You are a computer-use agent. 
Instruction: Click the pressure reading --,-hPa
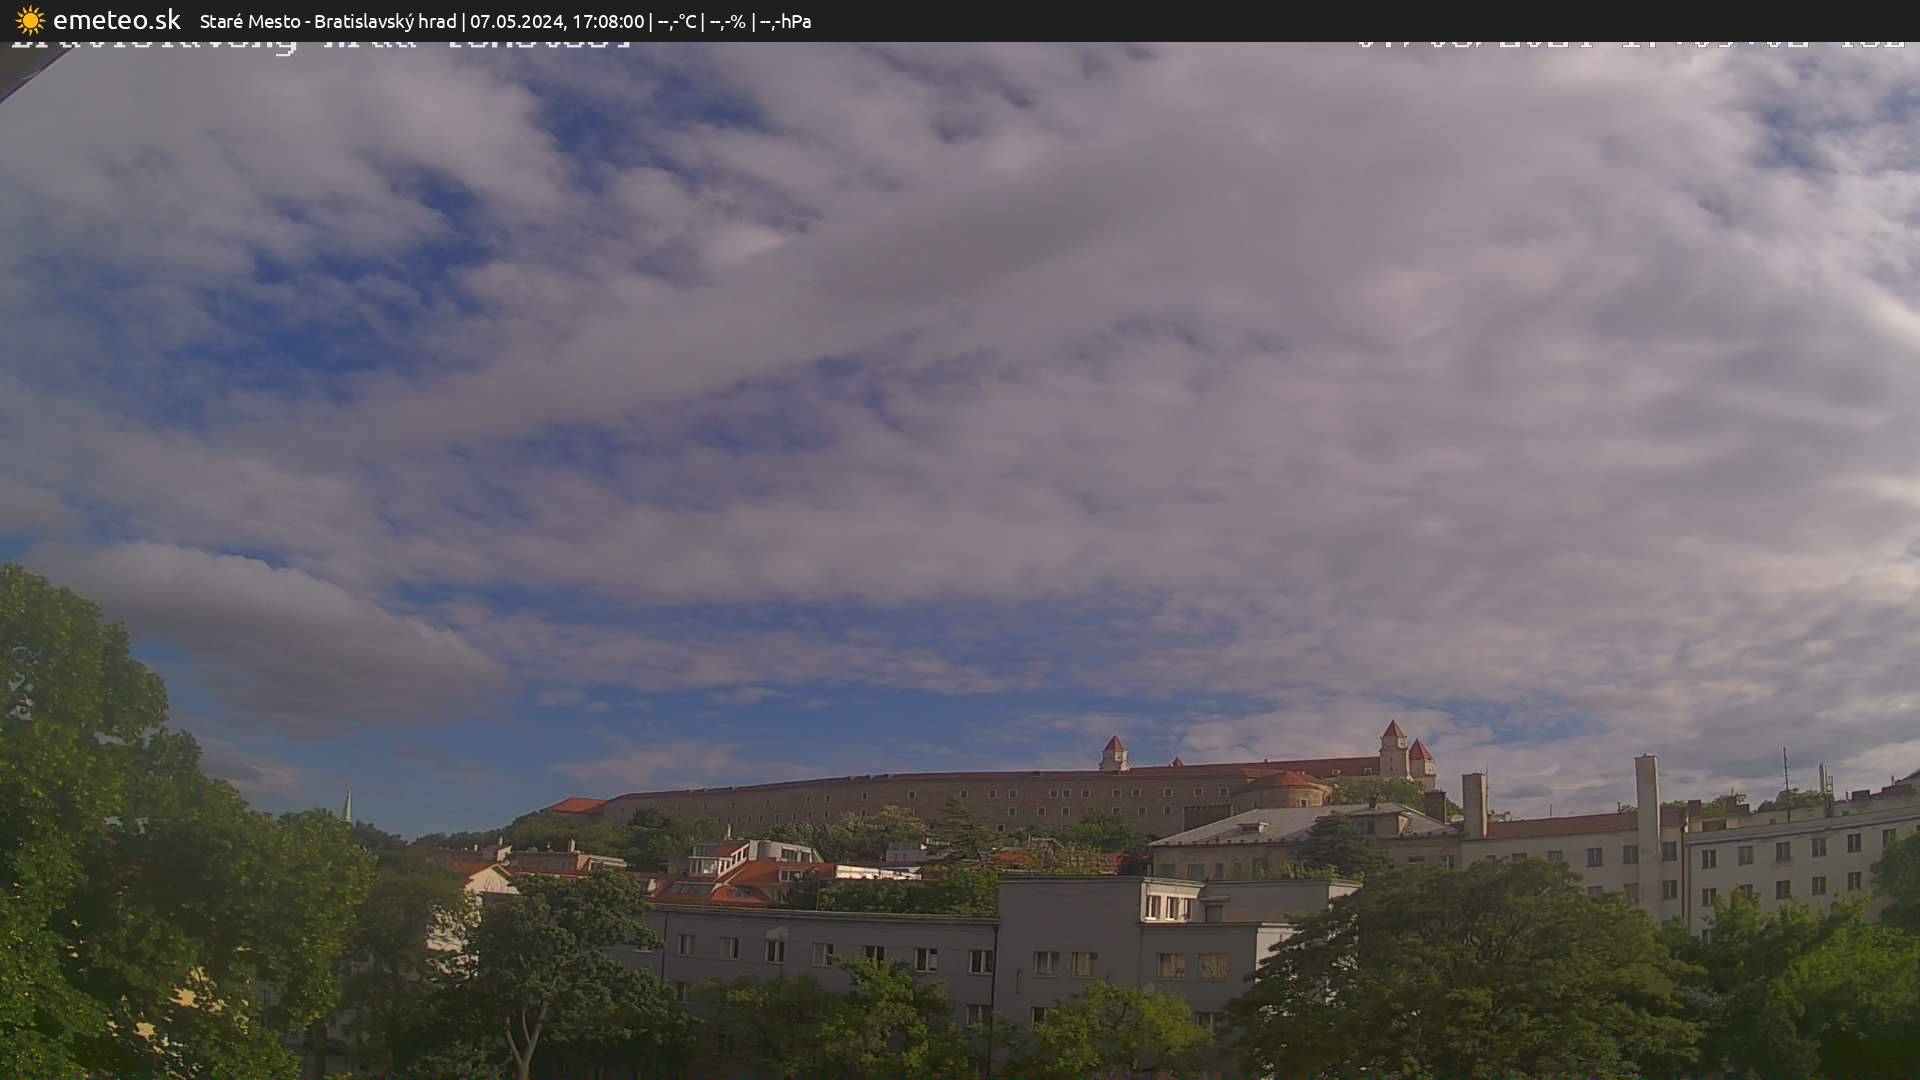tap(789, 20)
